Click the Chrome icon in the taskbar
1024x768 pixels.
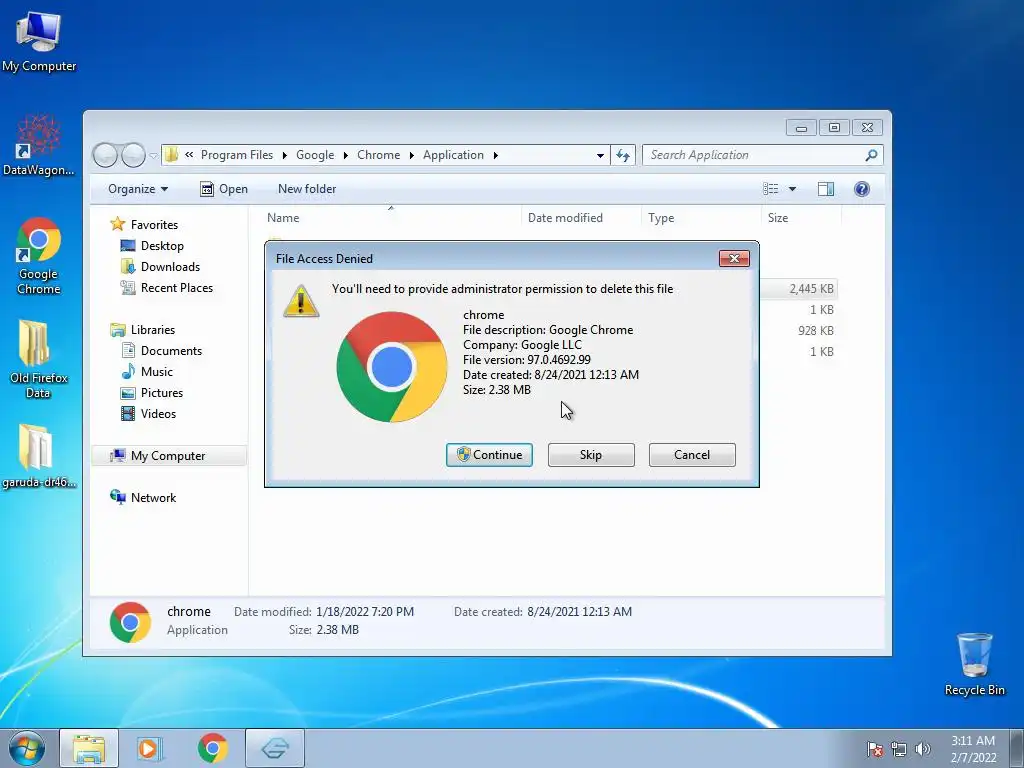(x=212, y=748)
